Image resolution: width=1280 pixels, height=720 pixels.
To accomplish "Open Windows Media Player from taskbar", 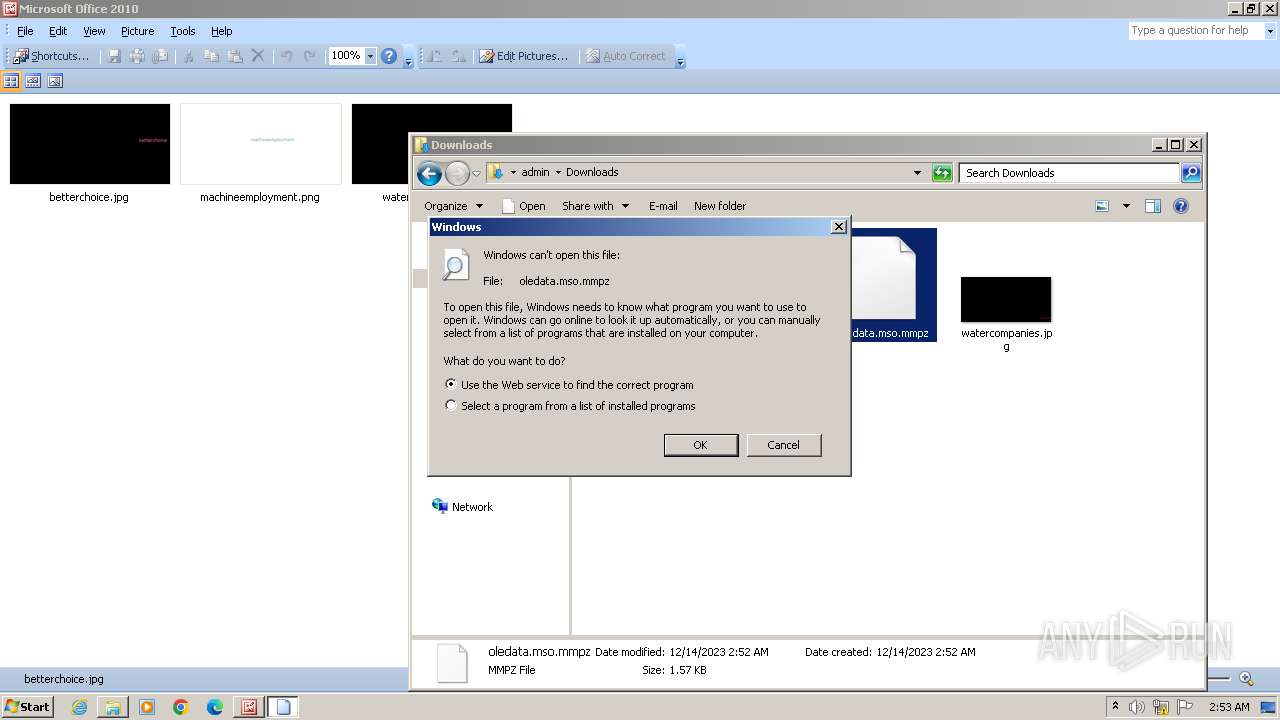I will [147, 707].
